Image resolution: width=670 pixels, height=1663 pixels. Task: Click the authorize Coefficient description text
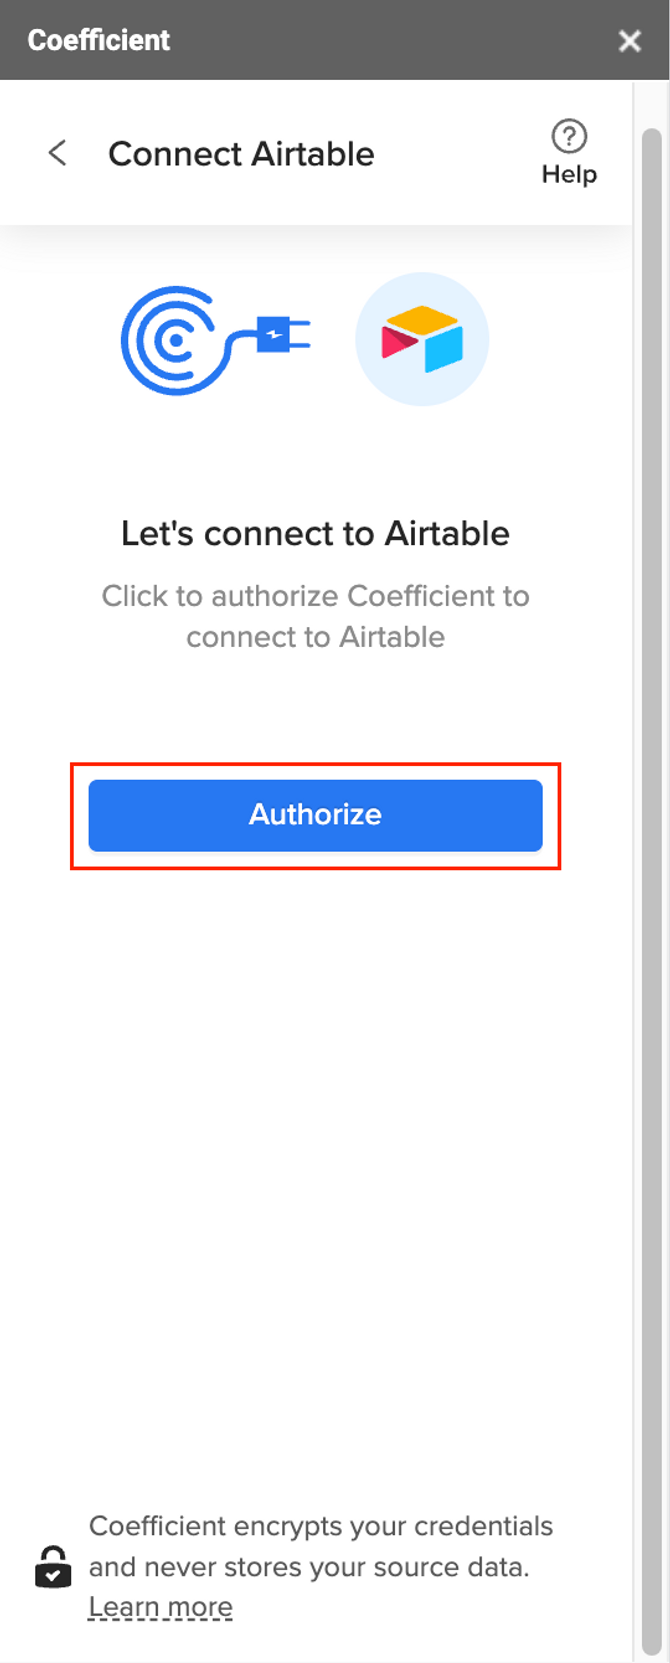pos(315,616)
